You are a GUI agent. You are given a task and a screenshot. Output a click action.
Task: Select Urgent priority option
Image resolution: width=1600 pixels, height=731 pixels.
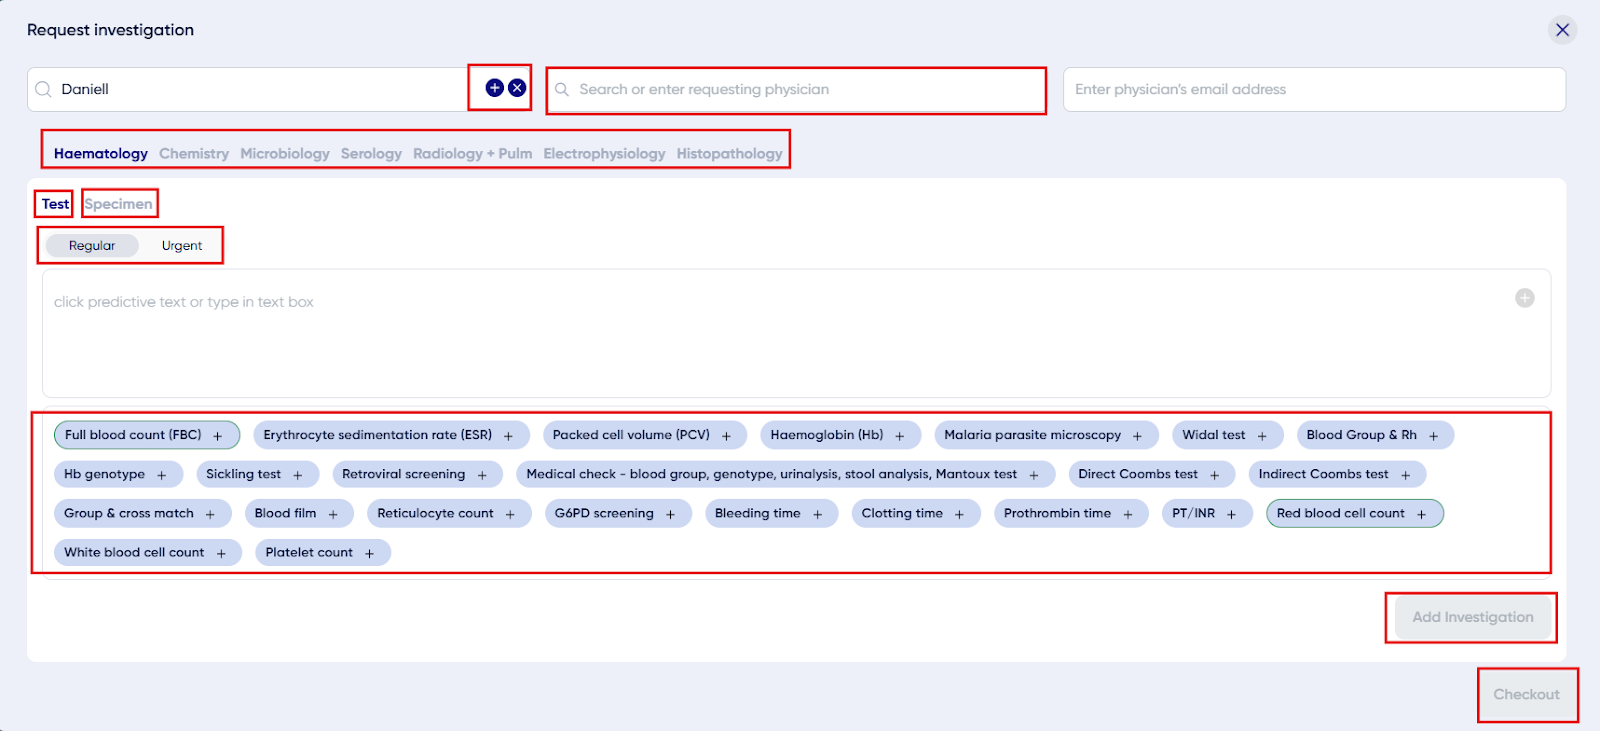coord(182,246)
